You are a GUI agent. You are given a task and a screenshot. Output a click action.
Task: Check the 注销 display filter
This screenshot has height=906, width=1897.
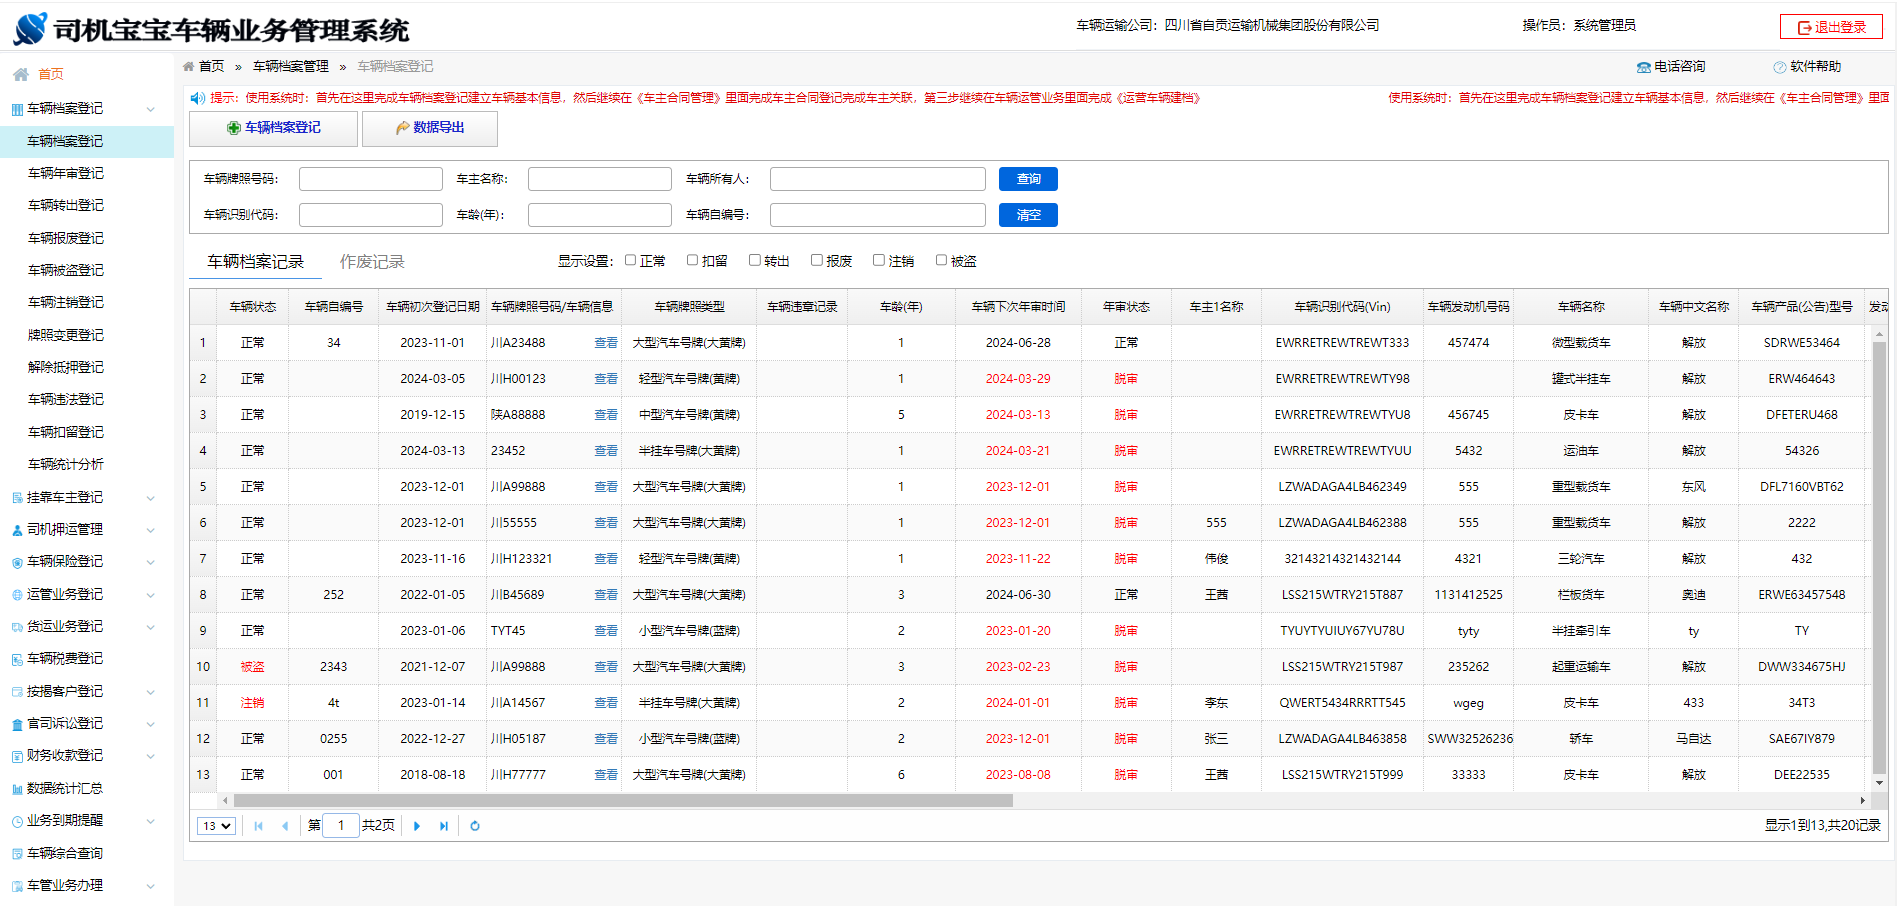(879, 260)
